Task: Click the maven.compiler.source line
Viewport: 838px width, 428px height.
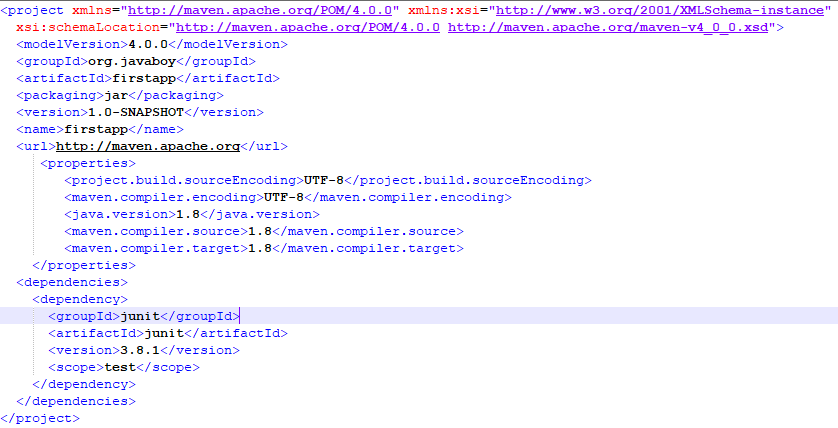Action: (263, 231)
